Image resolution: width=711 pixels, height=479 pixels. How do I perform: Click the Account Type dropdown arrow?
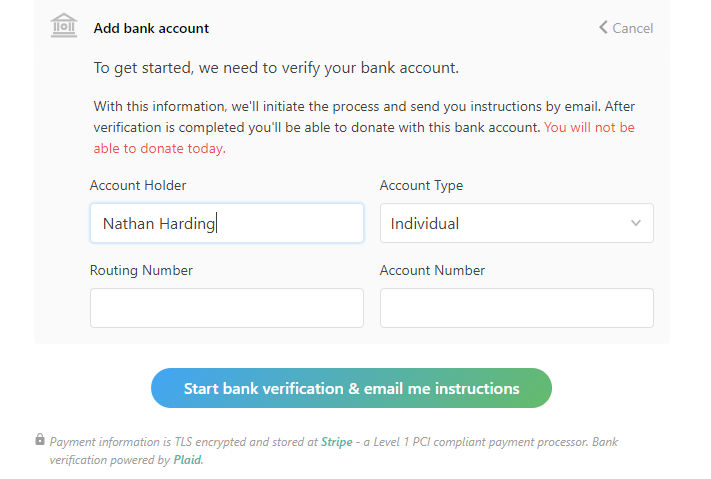point(635,223)
